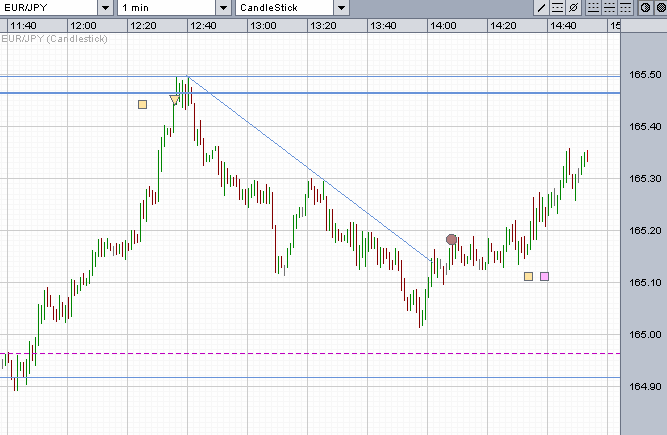
Task: Click the CandleStick chart type field
Action: pos(285,8)
